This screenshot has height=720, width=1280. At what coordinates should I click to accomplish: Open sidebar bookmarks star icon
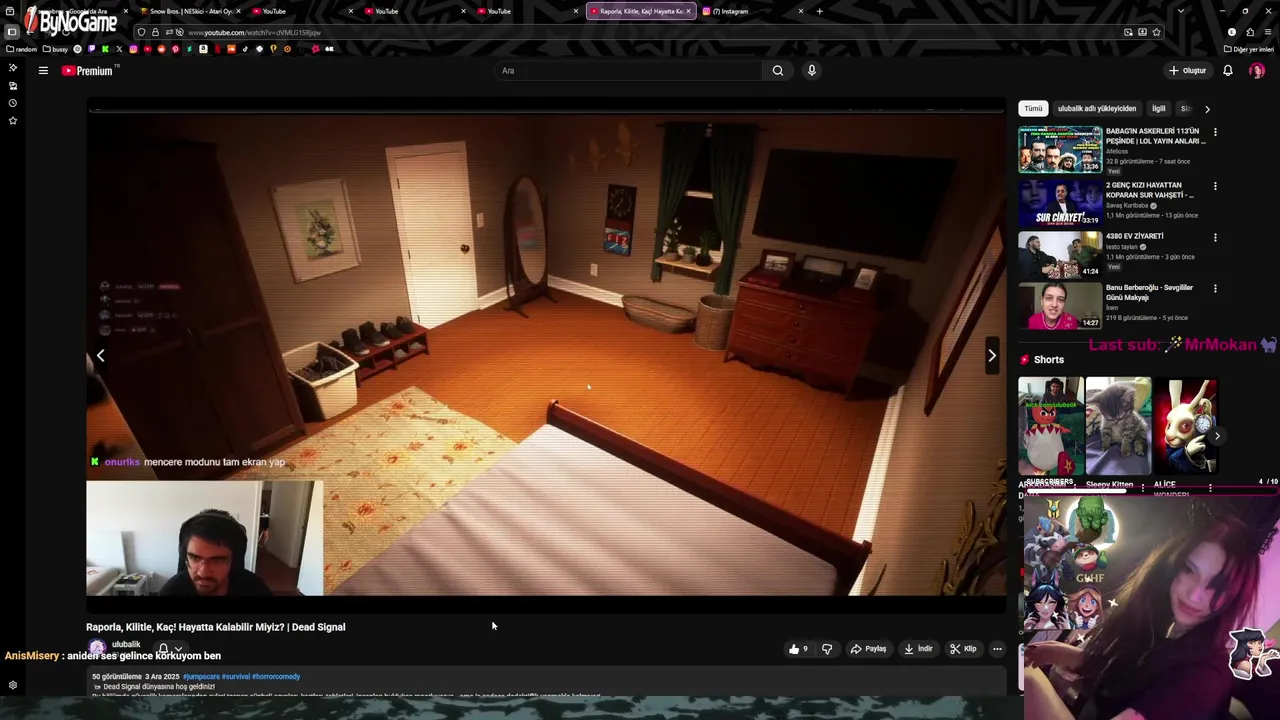point(13,121)
